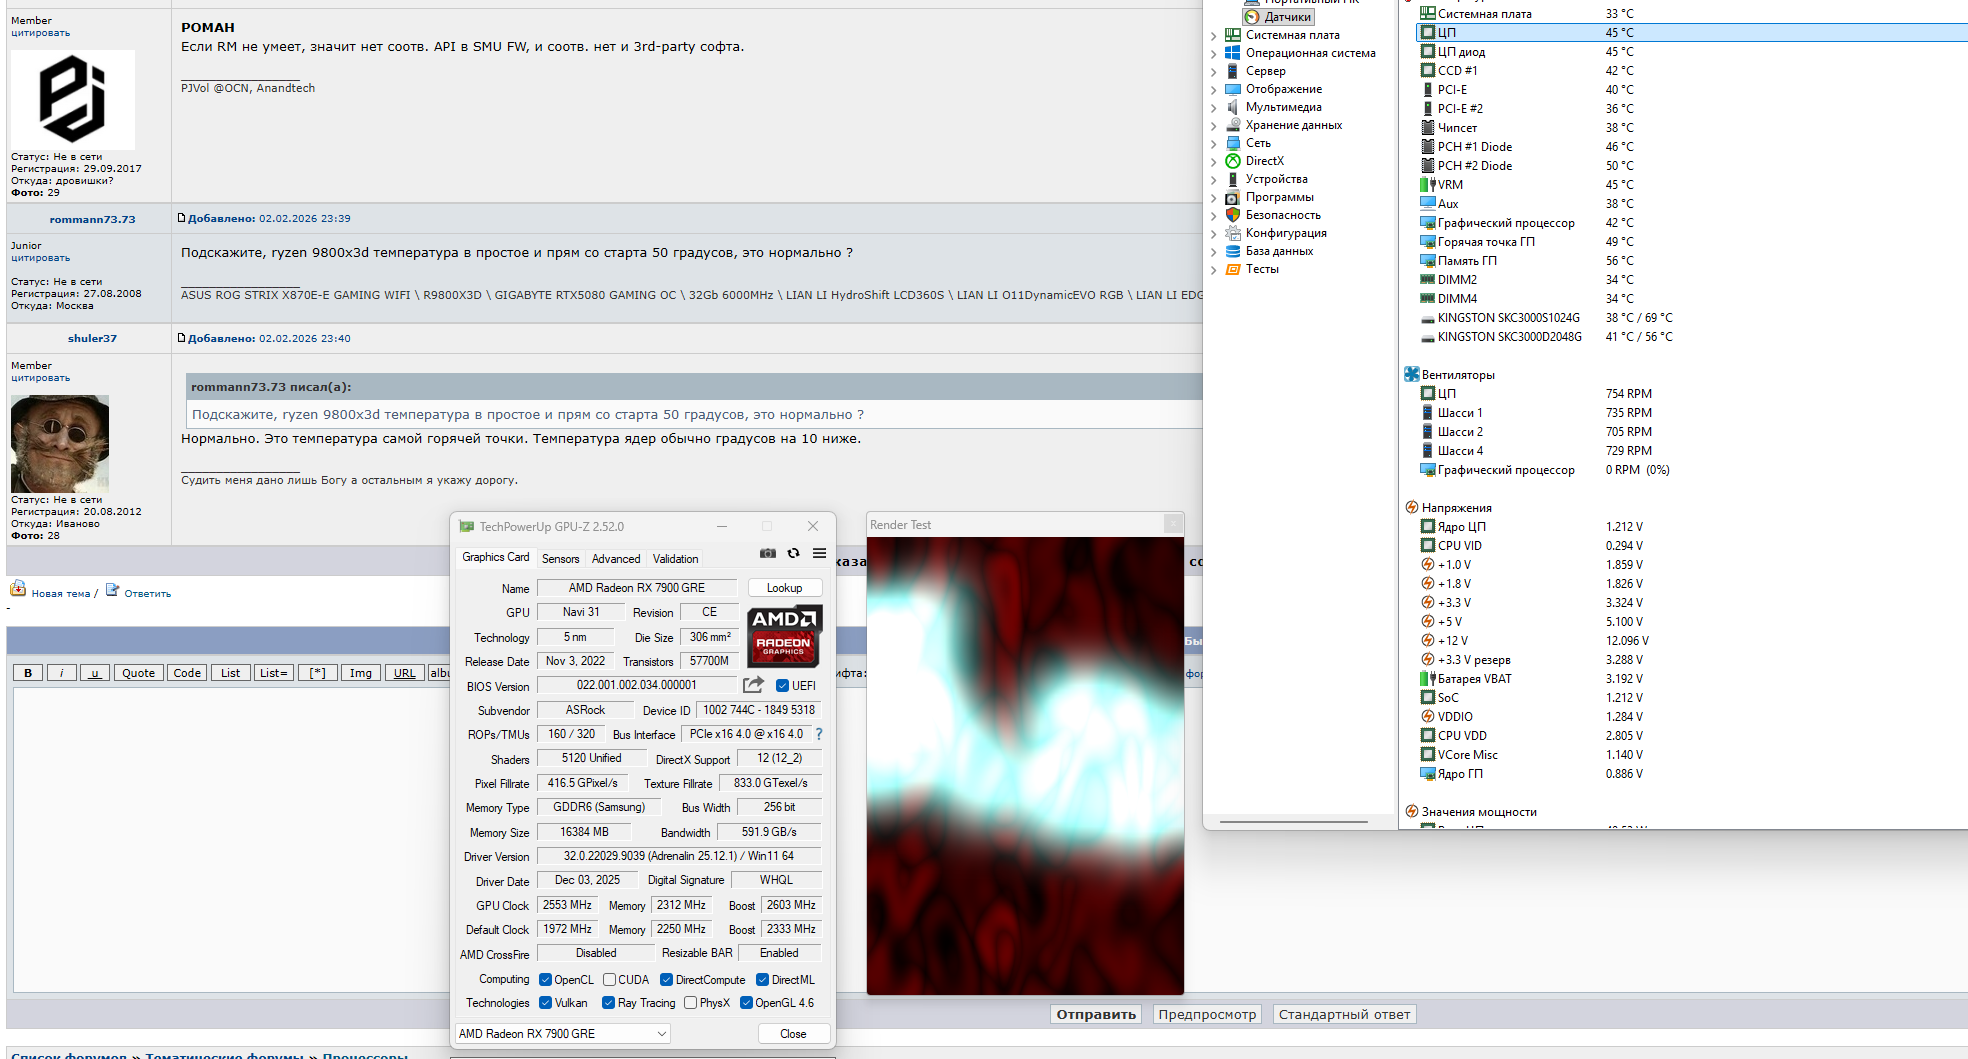Click the Стандартный ответ button
This screenshot has width=1968, height=1059.
(1344, 1014)
